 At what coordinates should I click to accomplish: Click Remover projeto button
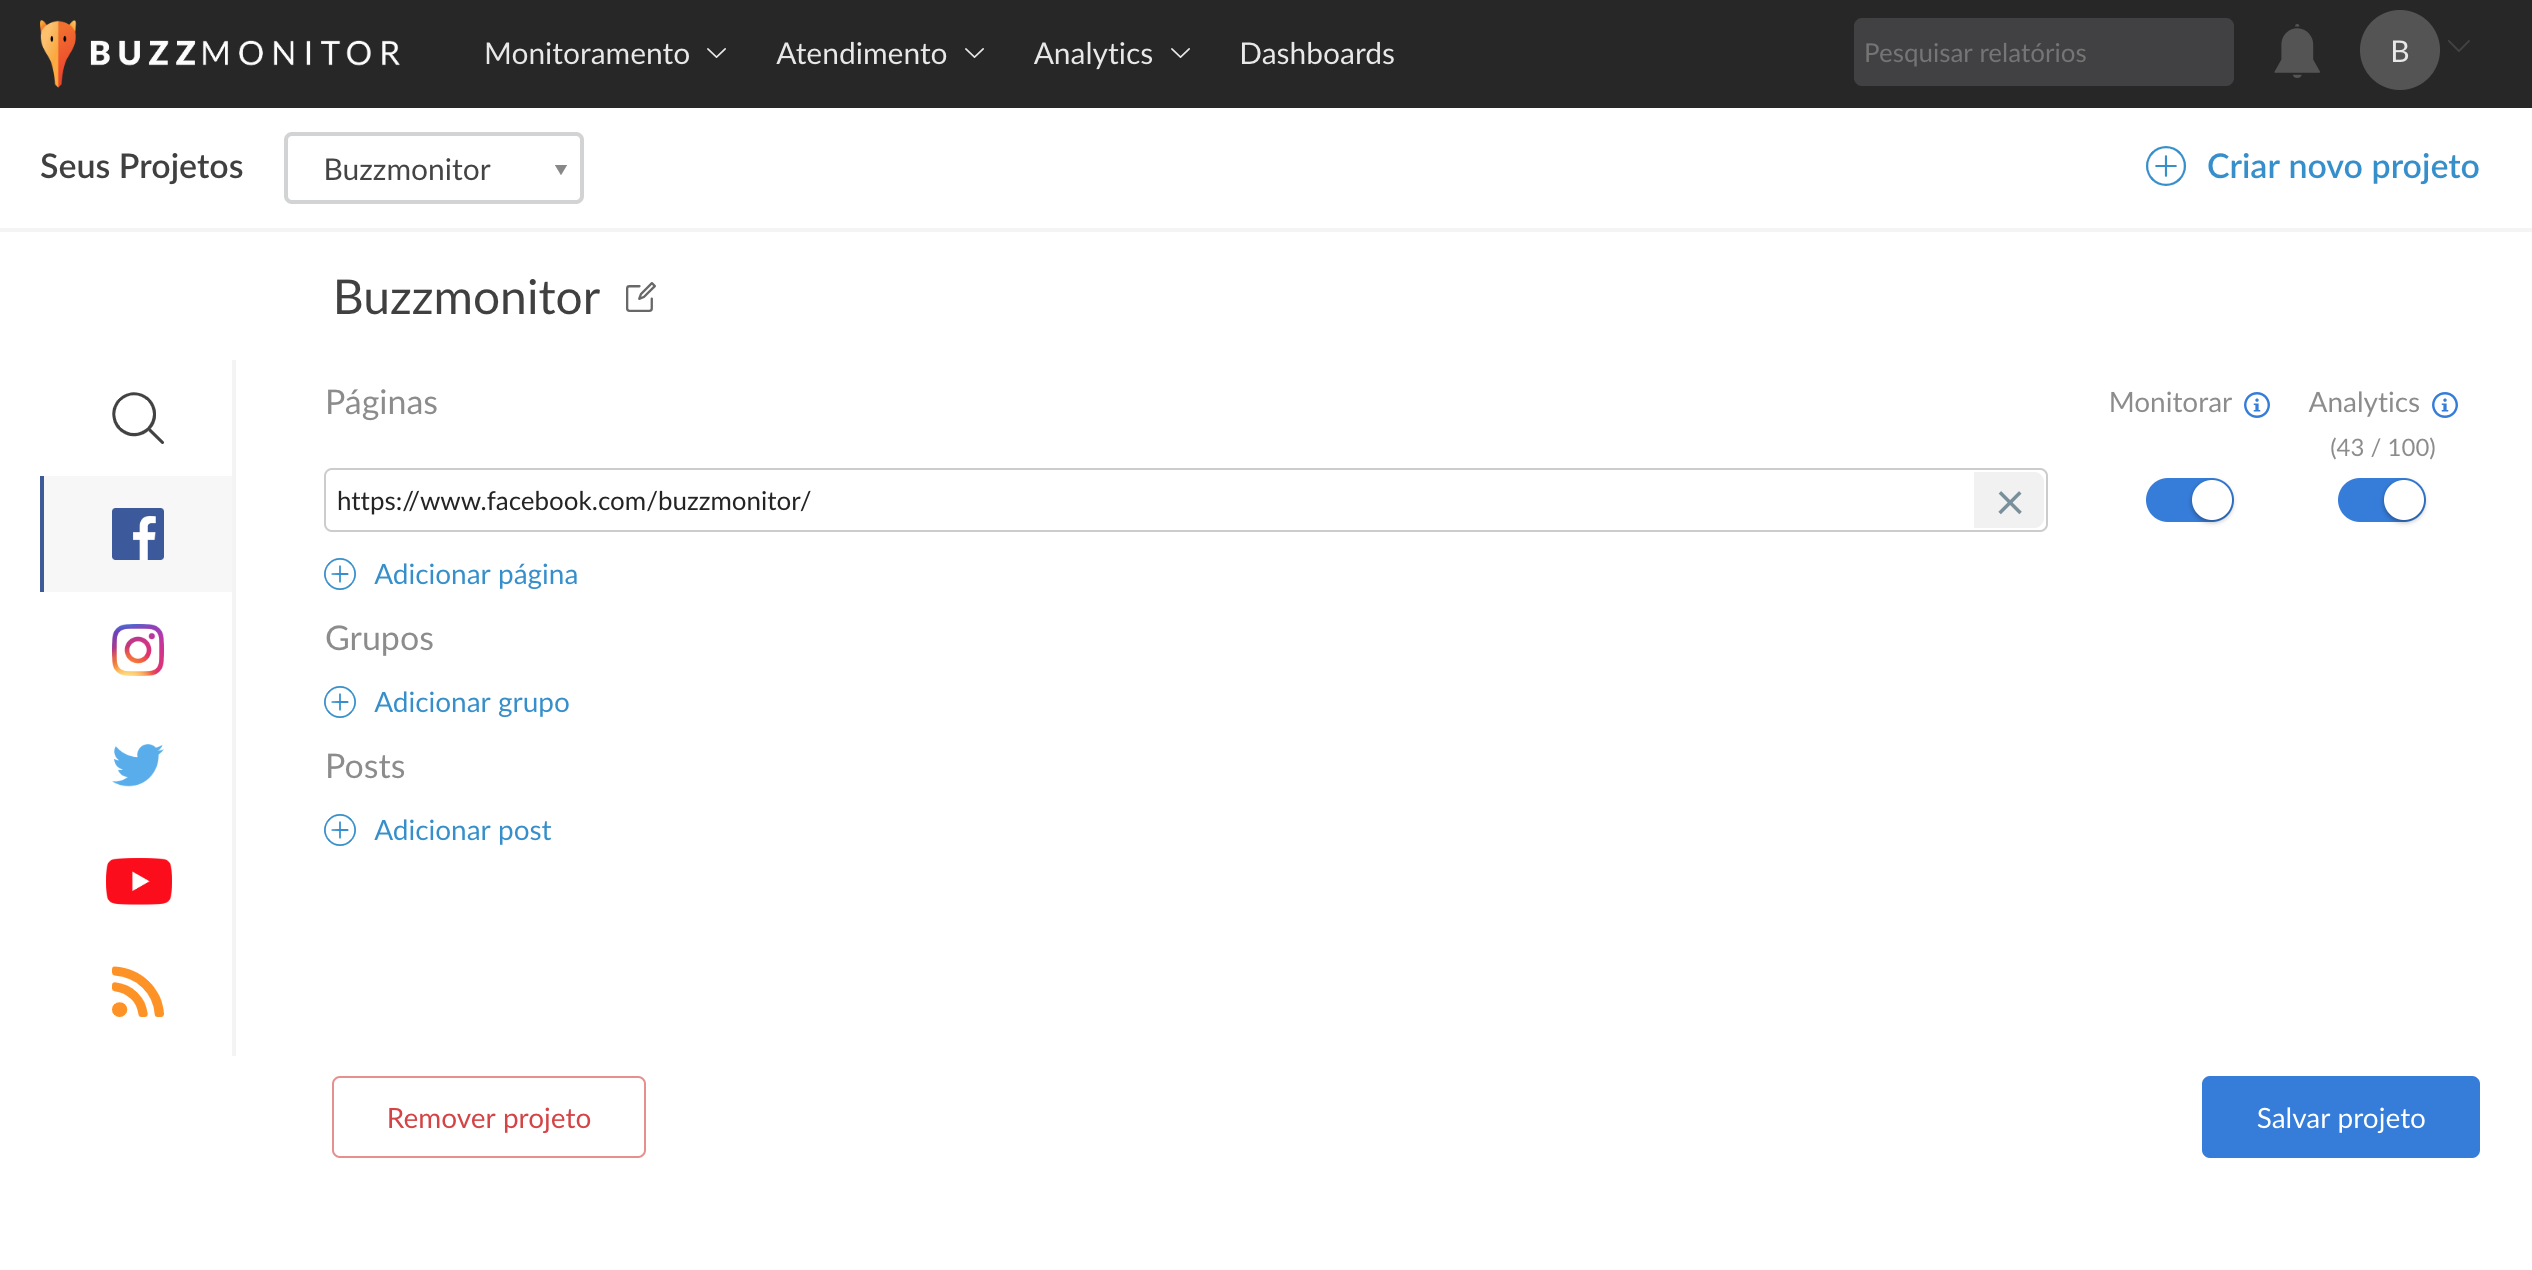pos(488,1117)
